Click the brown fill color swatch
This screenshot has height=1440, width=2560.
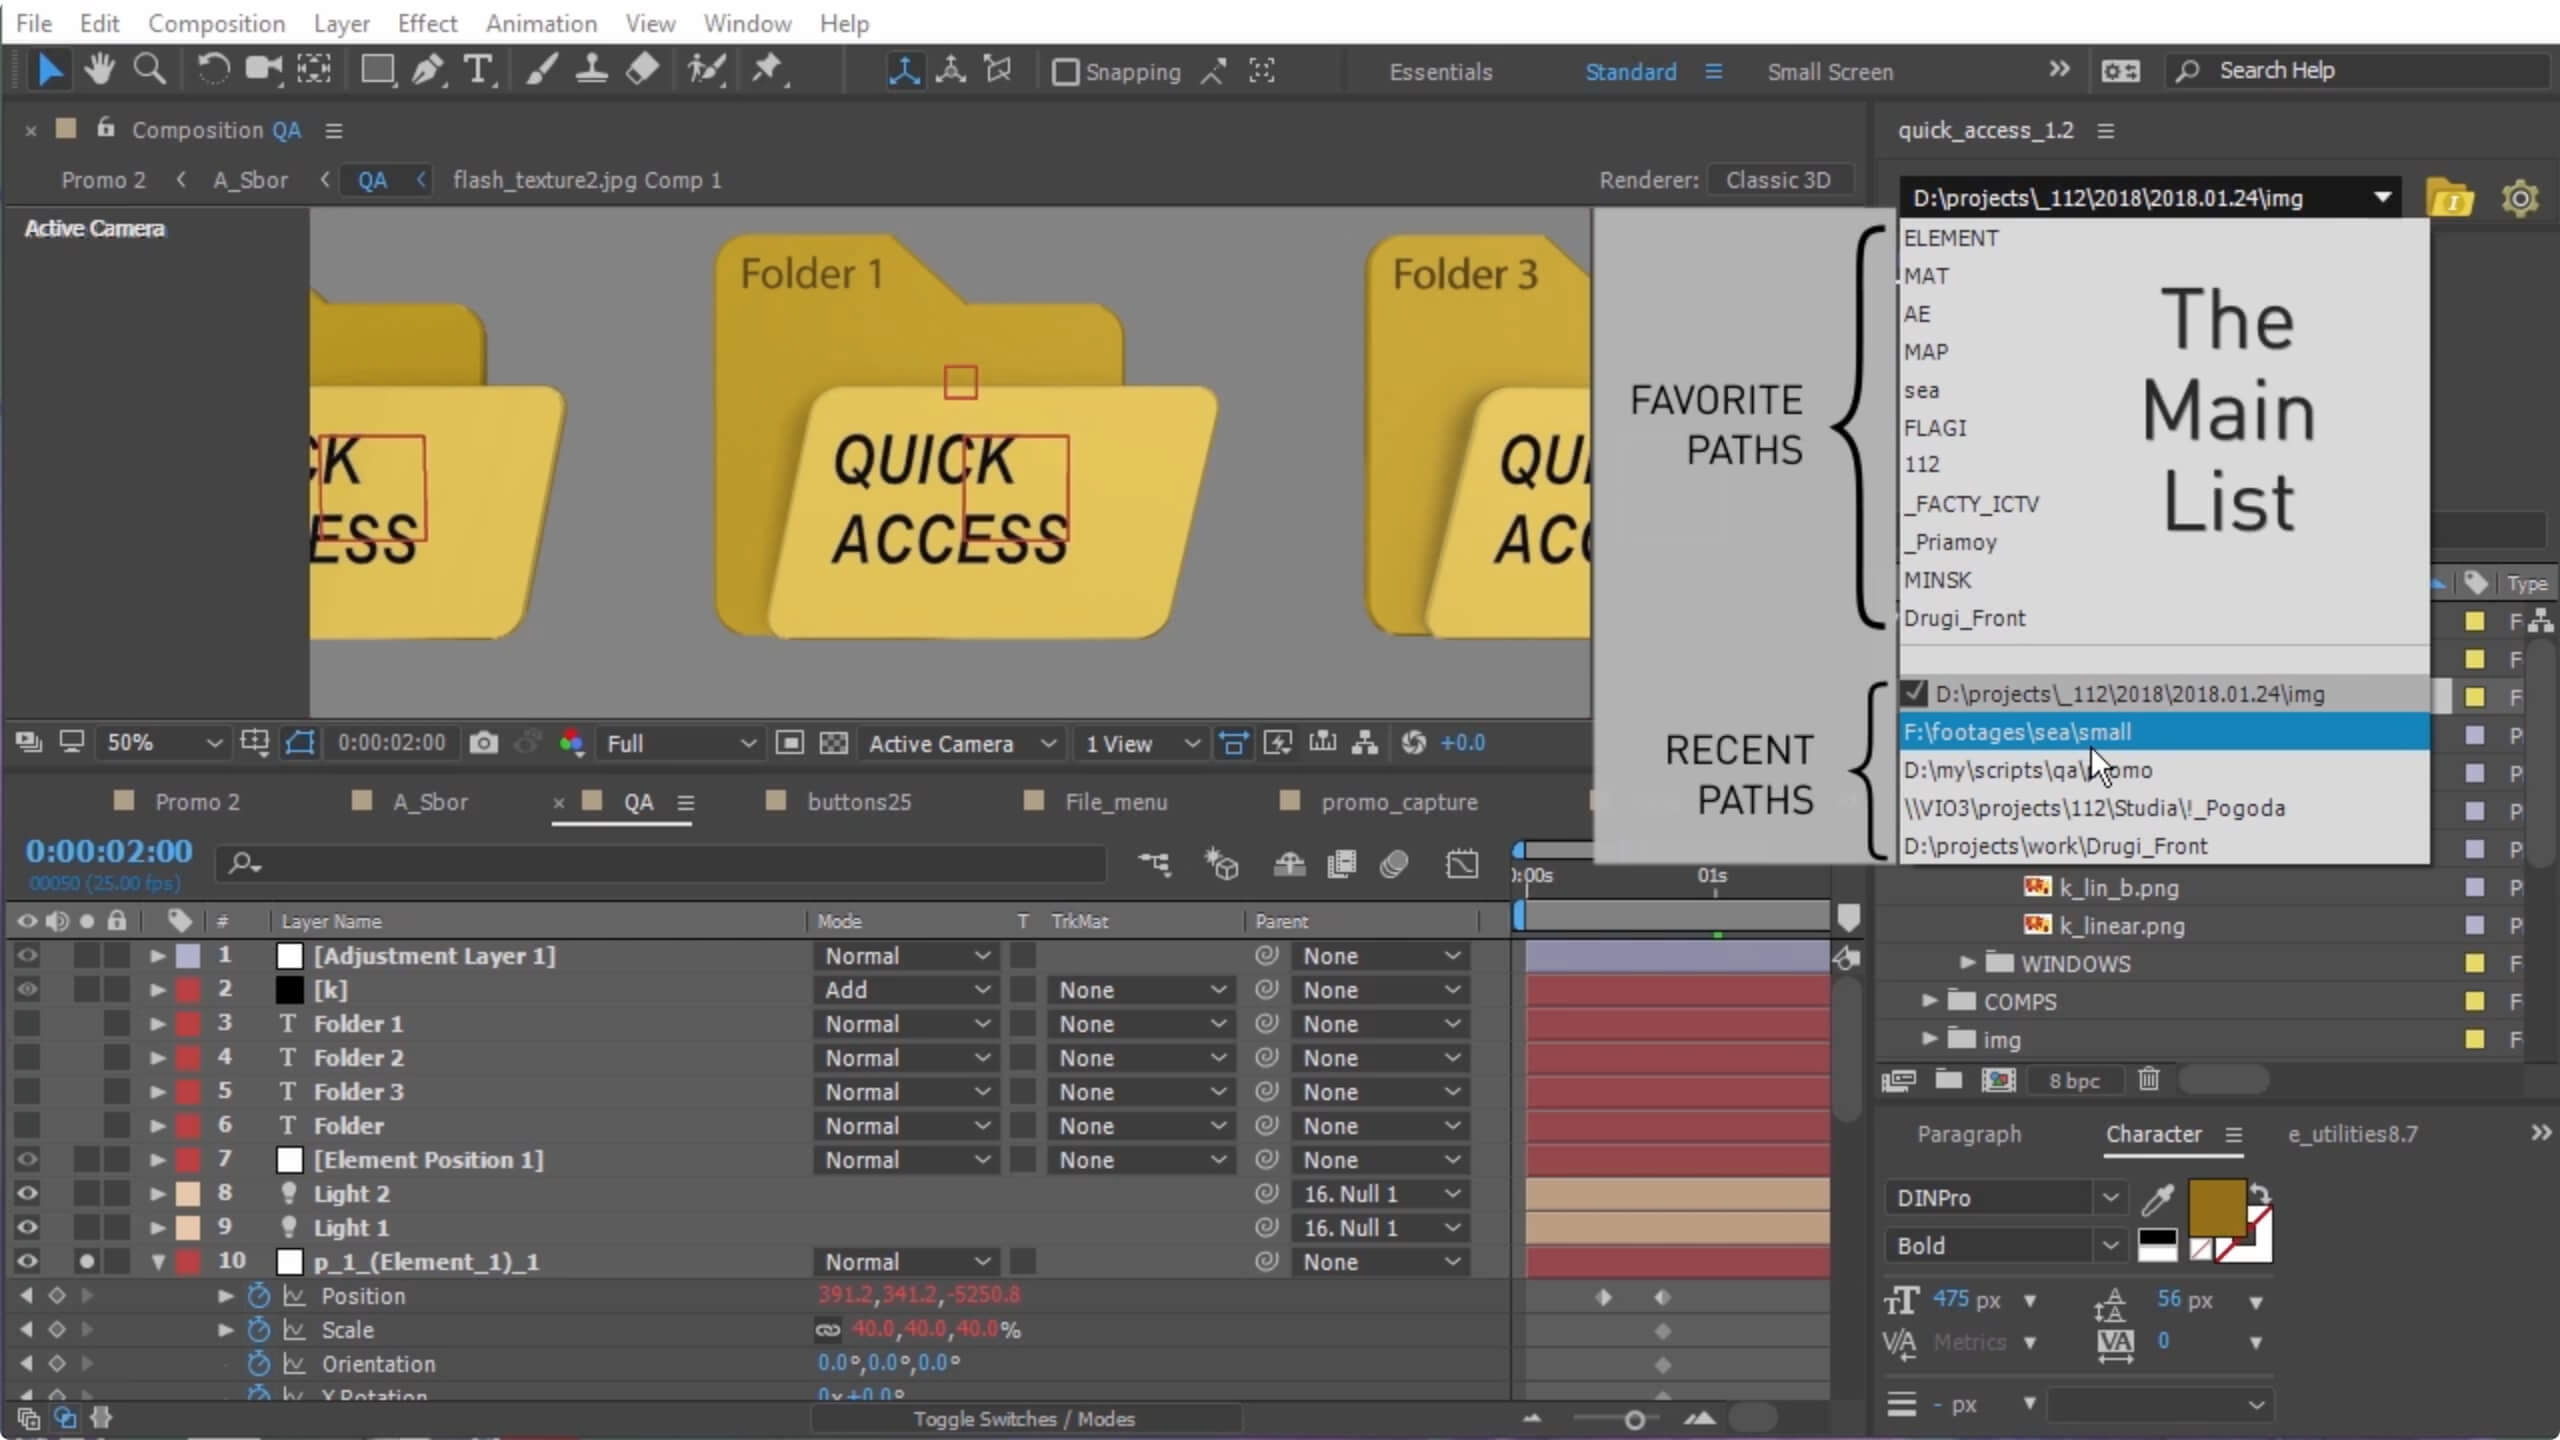click(2217, 1208)
